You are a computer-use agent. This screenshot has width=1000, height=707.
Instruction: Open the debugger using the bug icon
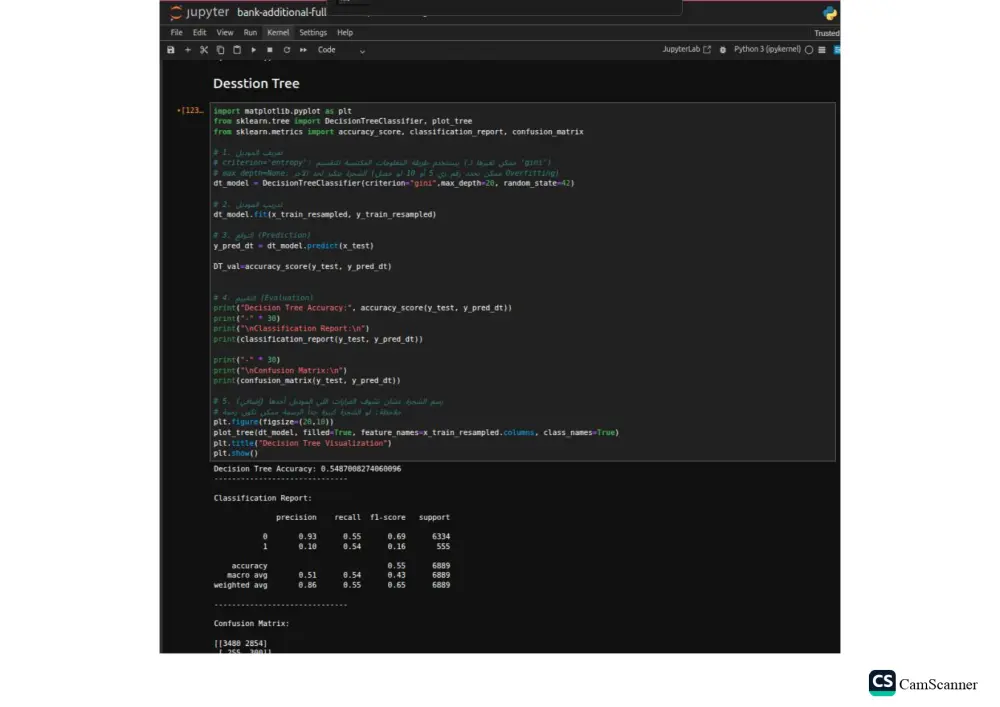(x=723, y=49)
